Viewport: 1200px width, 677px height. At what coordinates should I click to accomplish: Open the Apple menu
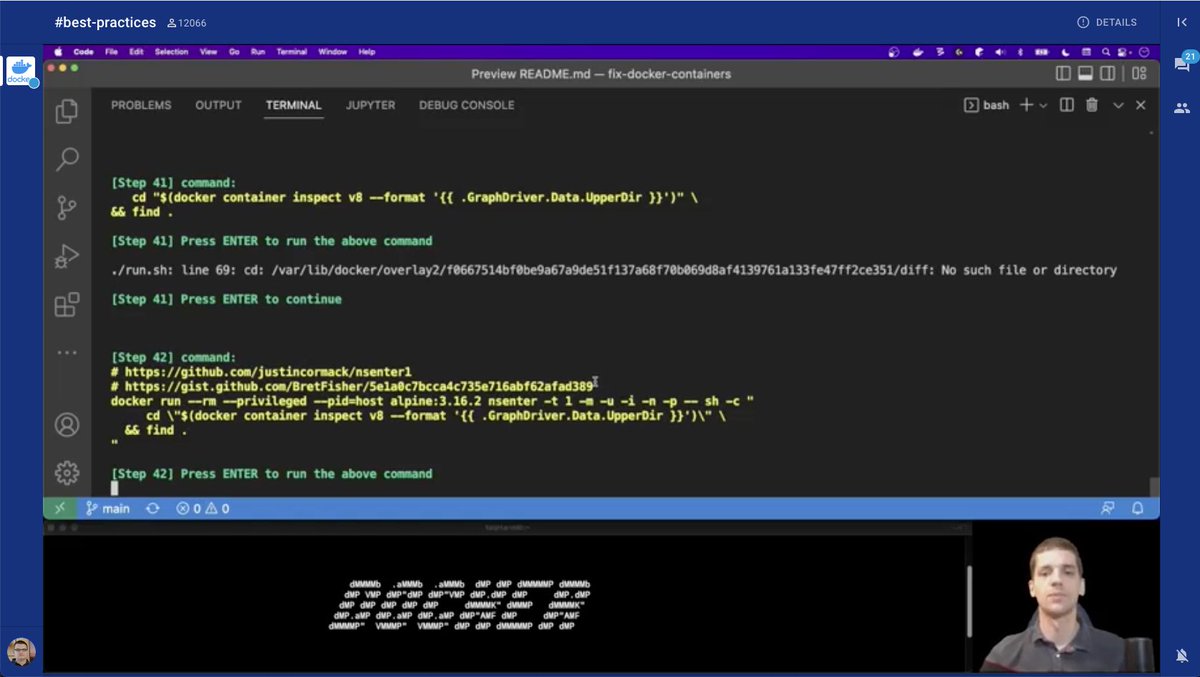tap(58, 52)
